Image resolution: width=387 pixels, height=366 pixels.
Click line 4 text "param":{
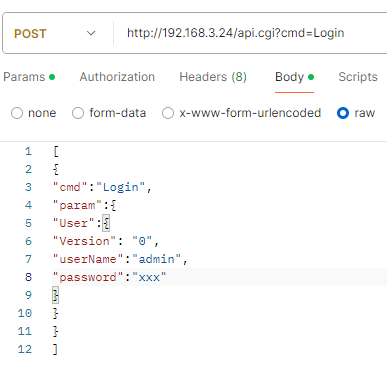point(84,205)
